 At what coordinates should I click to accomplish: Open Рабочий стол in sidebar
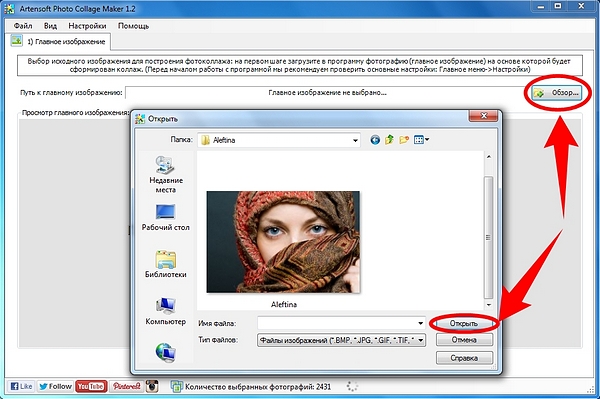click(166, 218)
